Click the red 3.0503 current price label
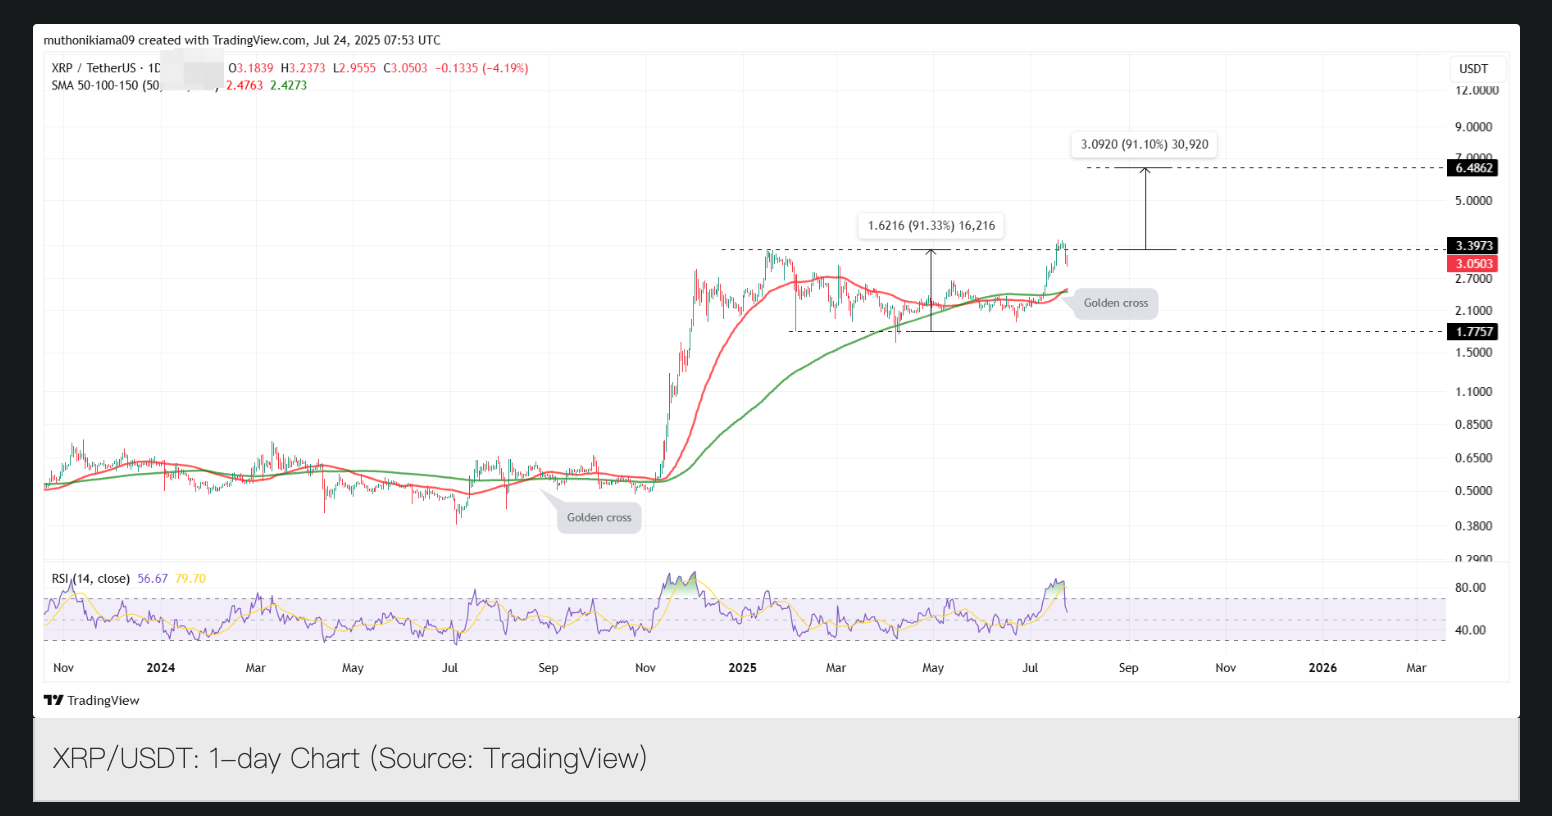This screenshot has width=1552, height=816. [x=1474, y=264]
